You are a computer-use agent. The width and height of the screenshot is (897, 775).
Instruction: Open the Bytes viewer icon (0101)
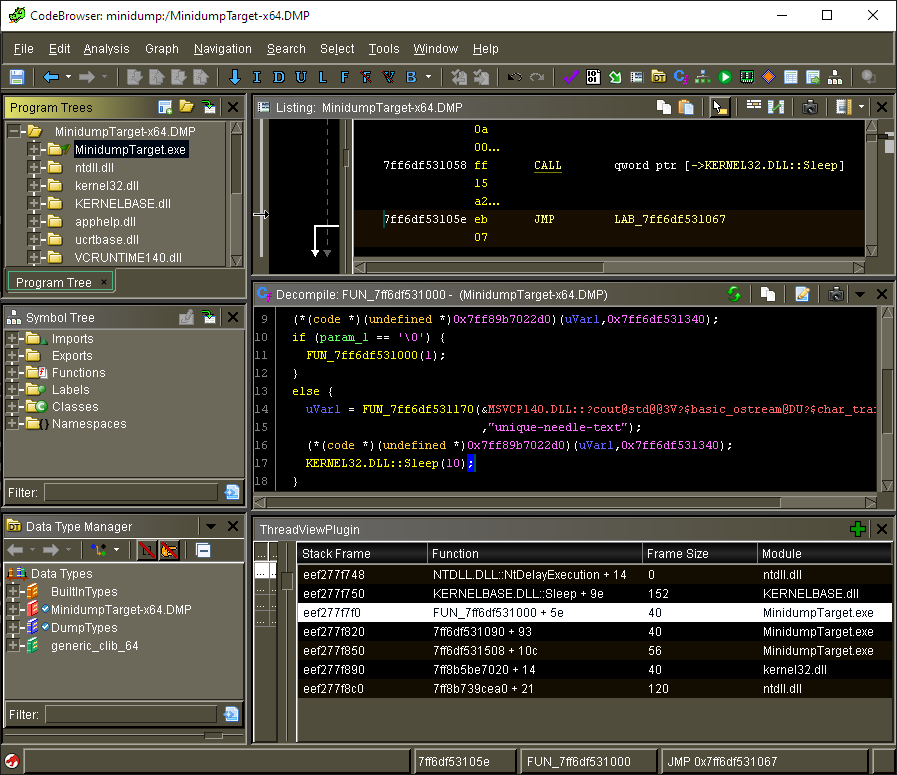593,77
